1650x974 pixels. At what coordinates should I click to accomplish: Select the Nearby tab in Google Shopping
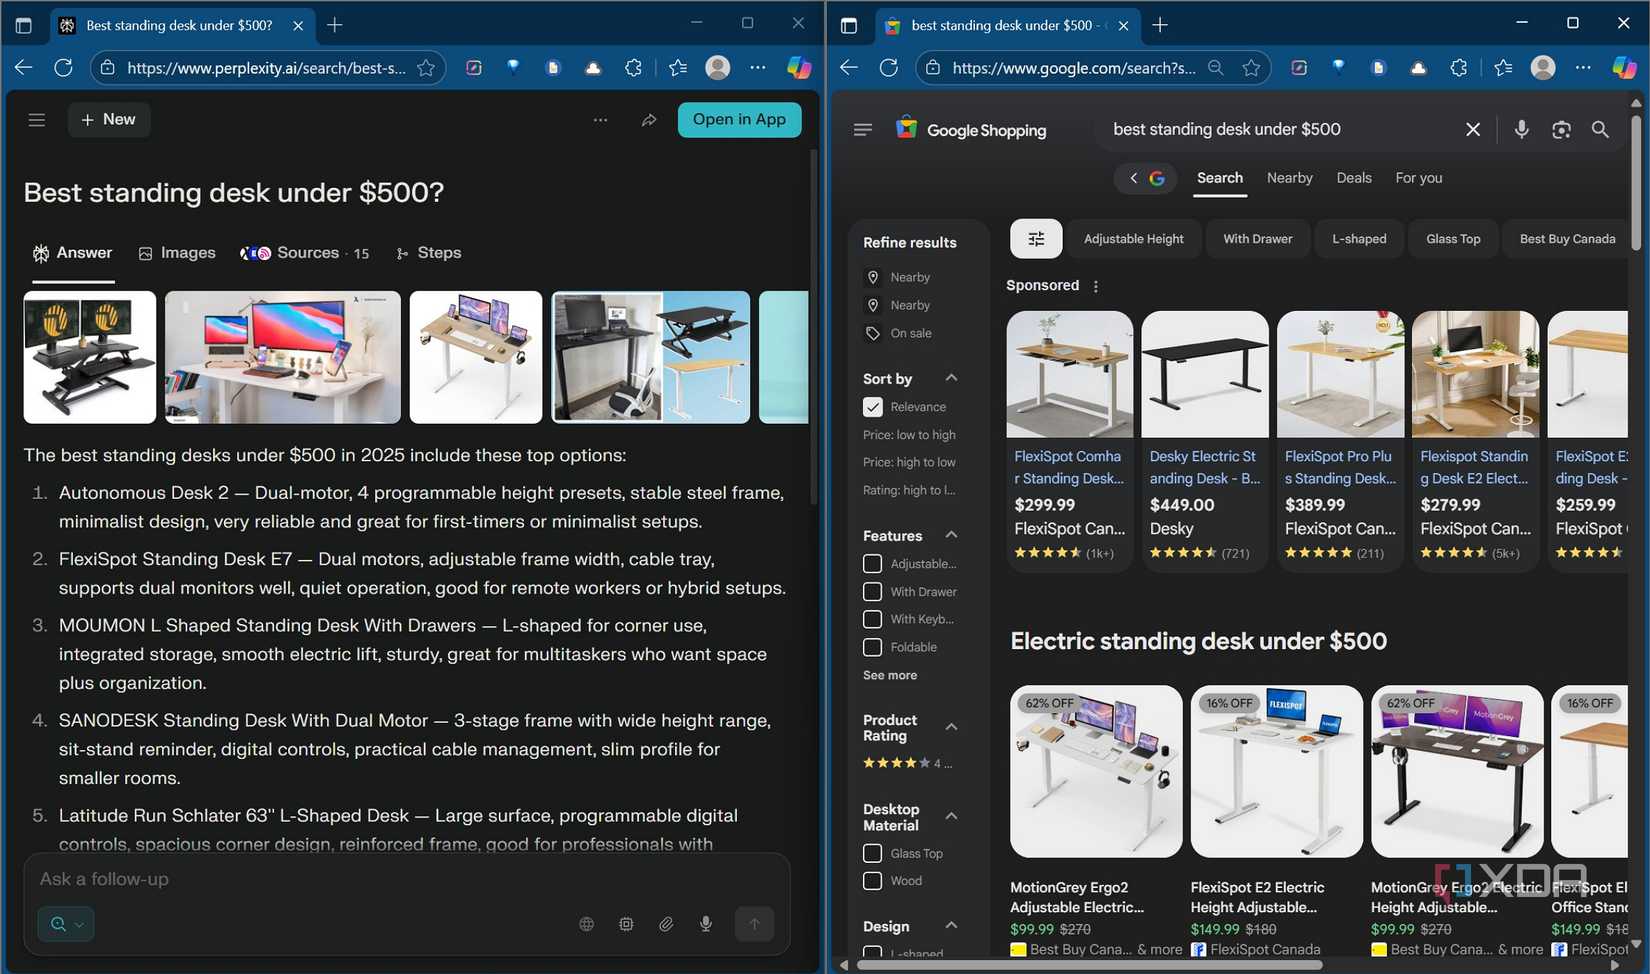tap(1289, 178)
